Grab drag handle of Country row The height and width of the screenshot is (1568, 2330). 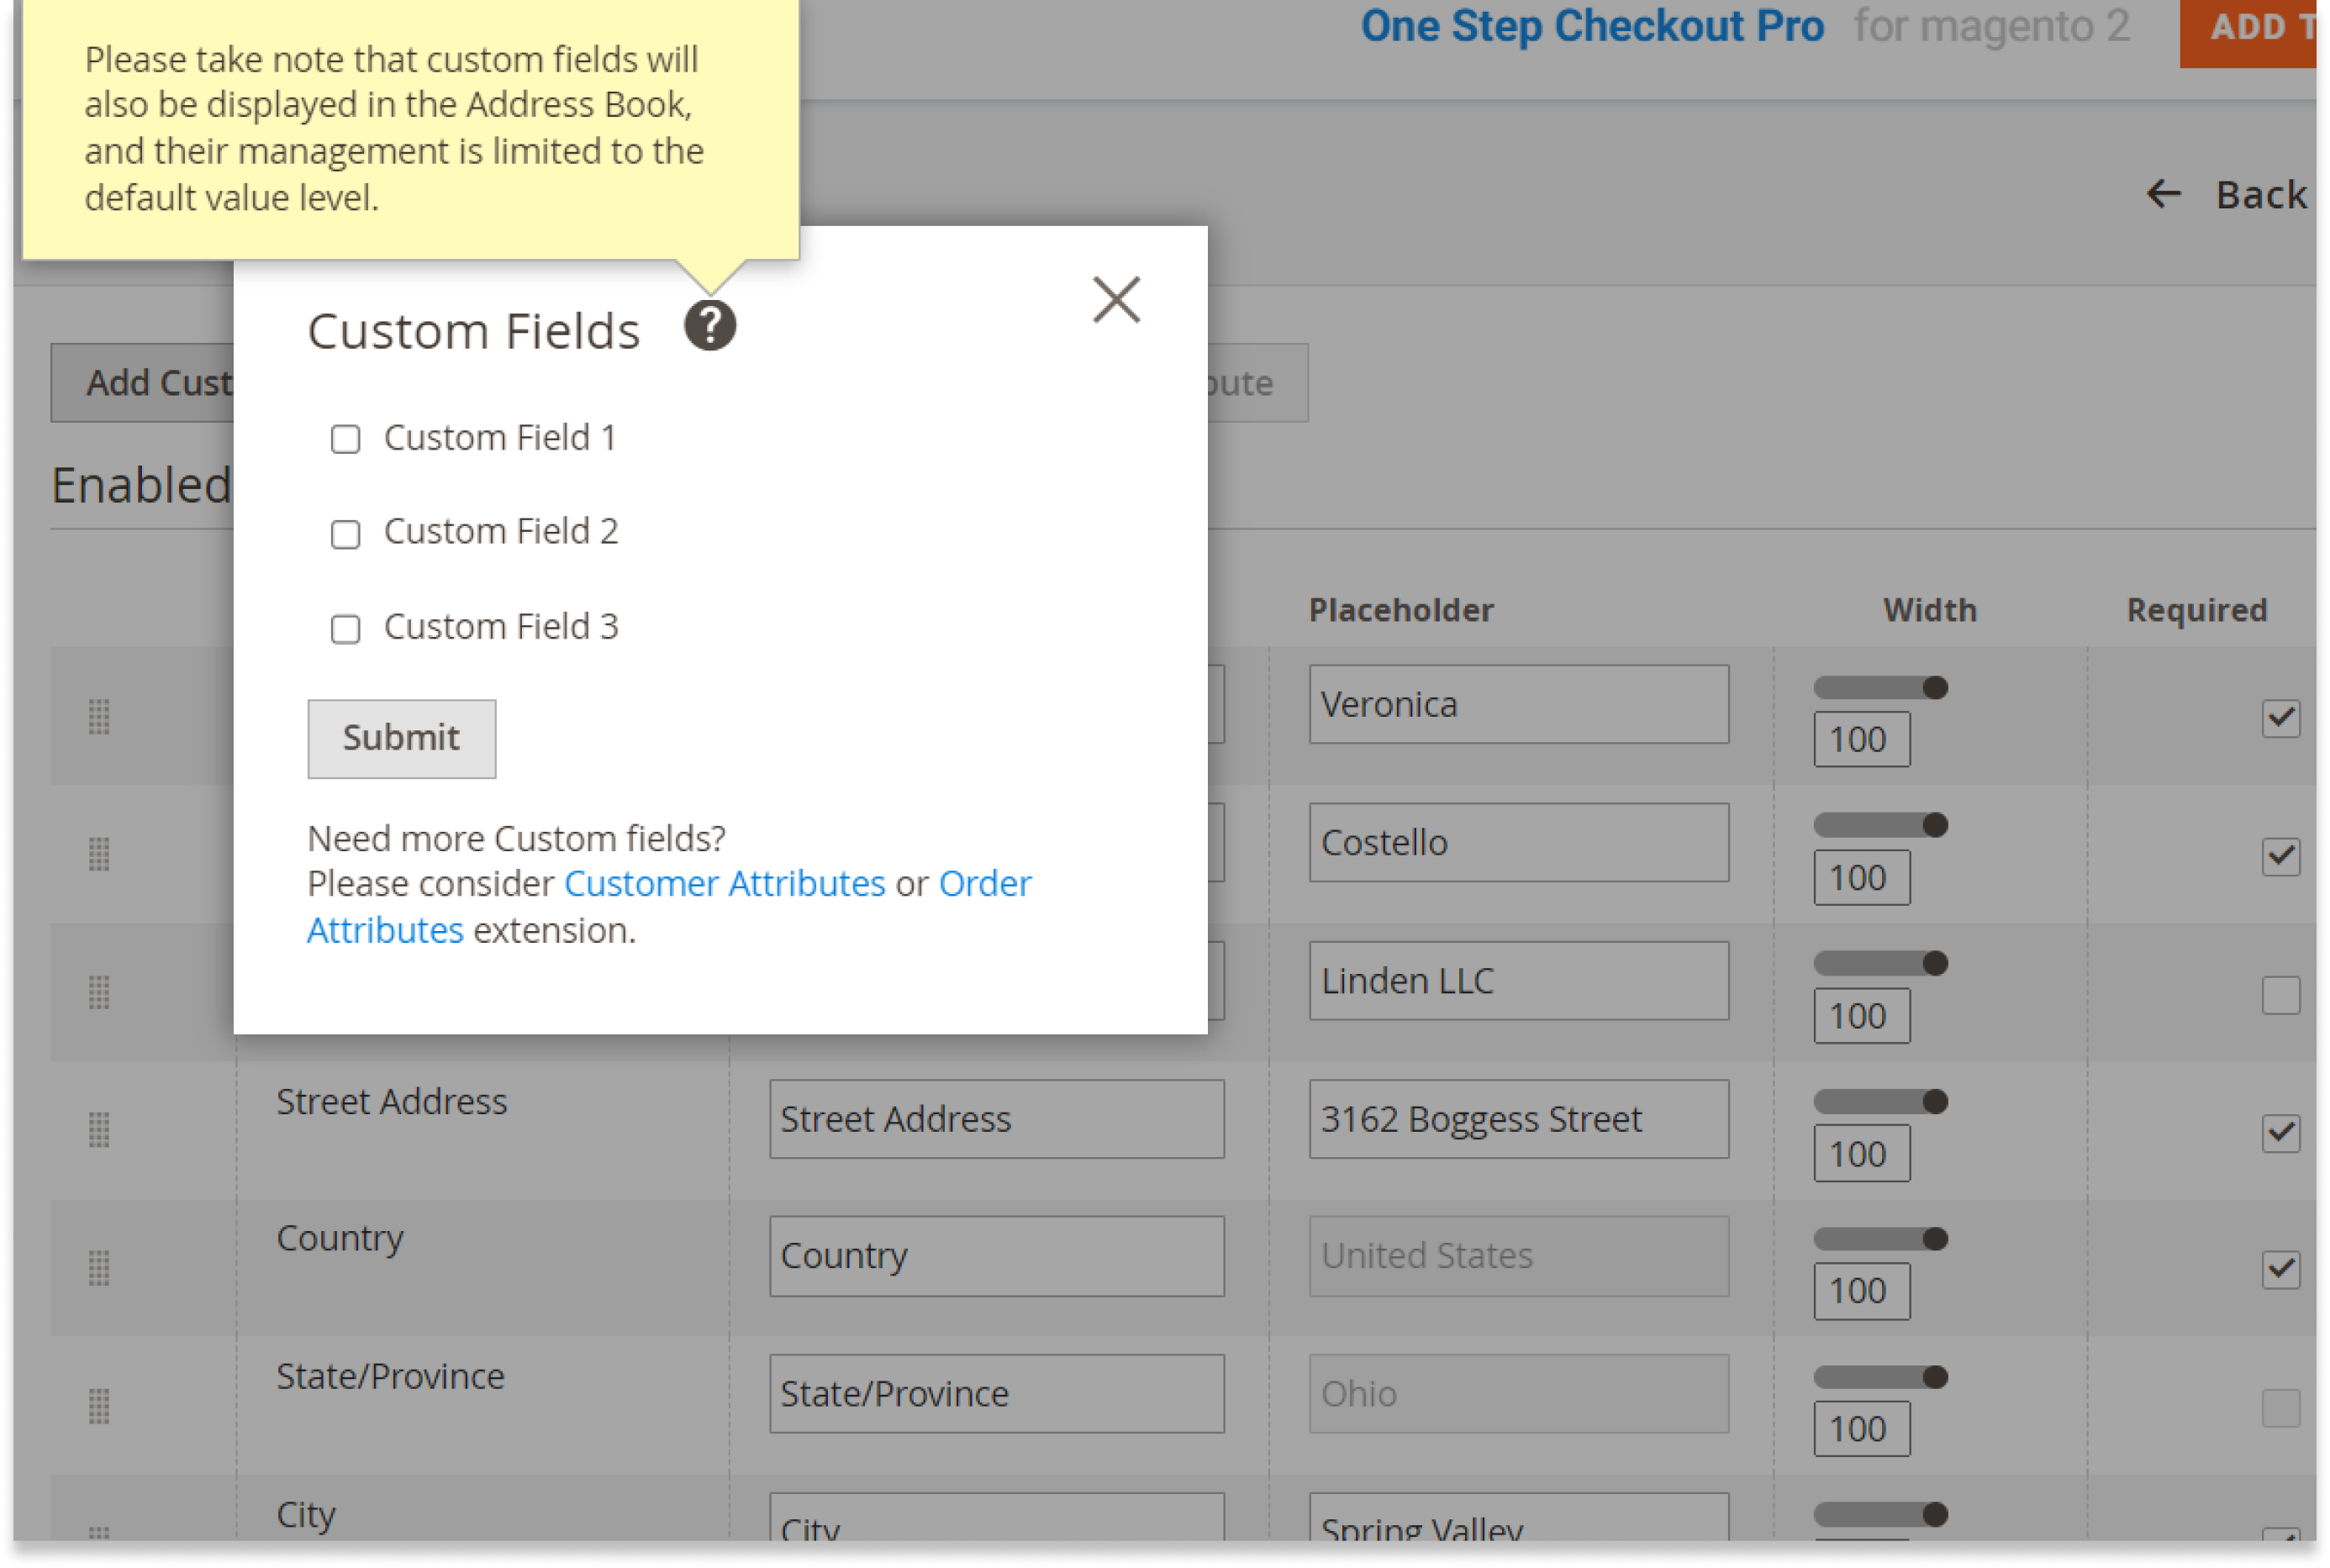98,1268
